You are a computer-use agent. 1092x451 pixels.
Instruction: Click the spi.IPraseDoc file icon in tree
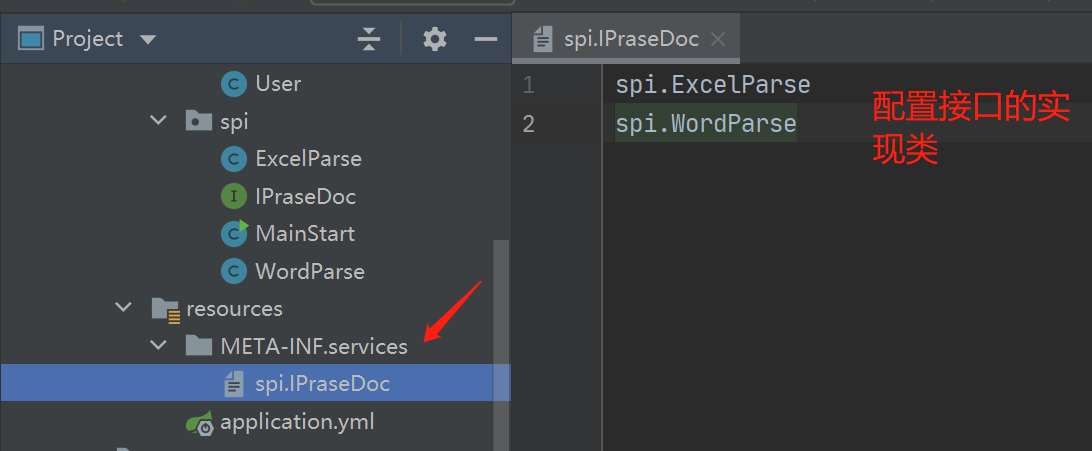[233, 384]
